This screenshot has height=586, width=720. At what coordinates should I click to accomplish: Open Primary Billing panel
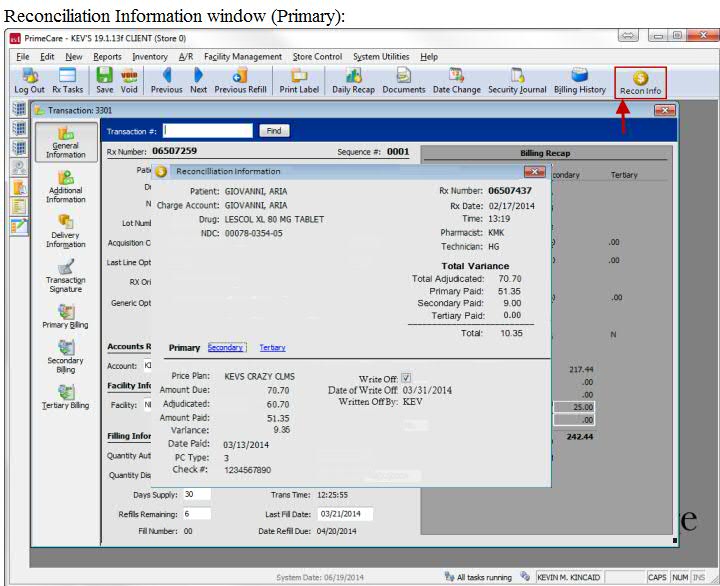[x=66, y=317]
